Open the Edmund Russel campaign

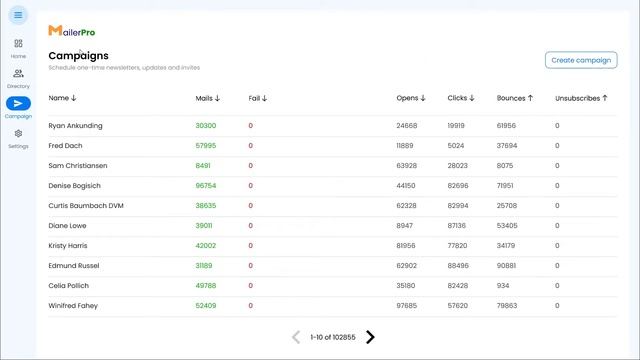(74, 266)
